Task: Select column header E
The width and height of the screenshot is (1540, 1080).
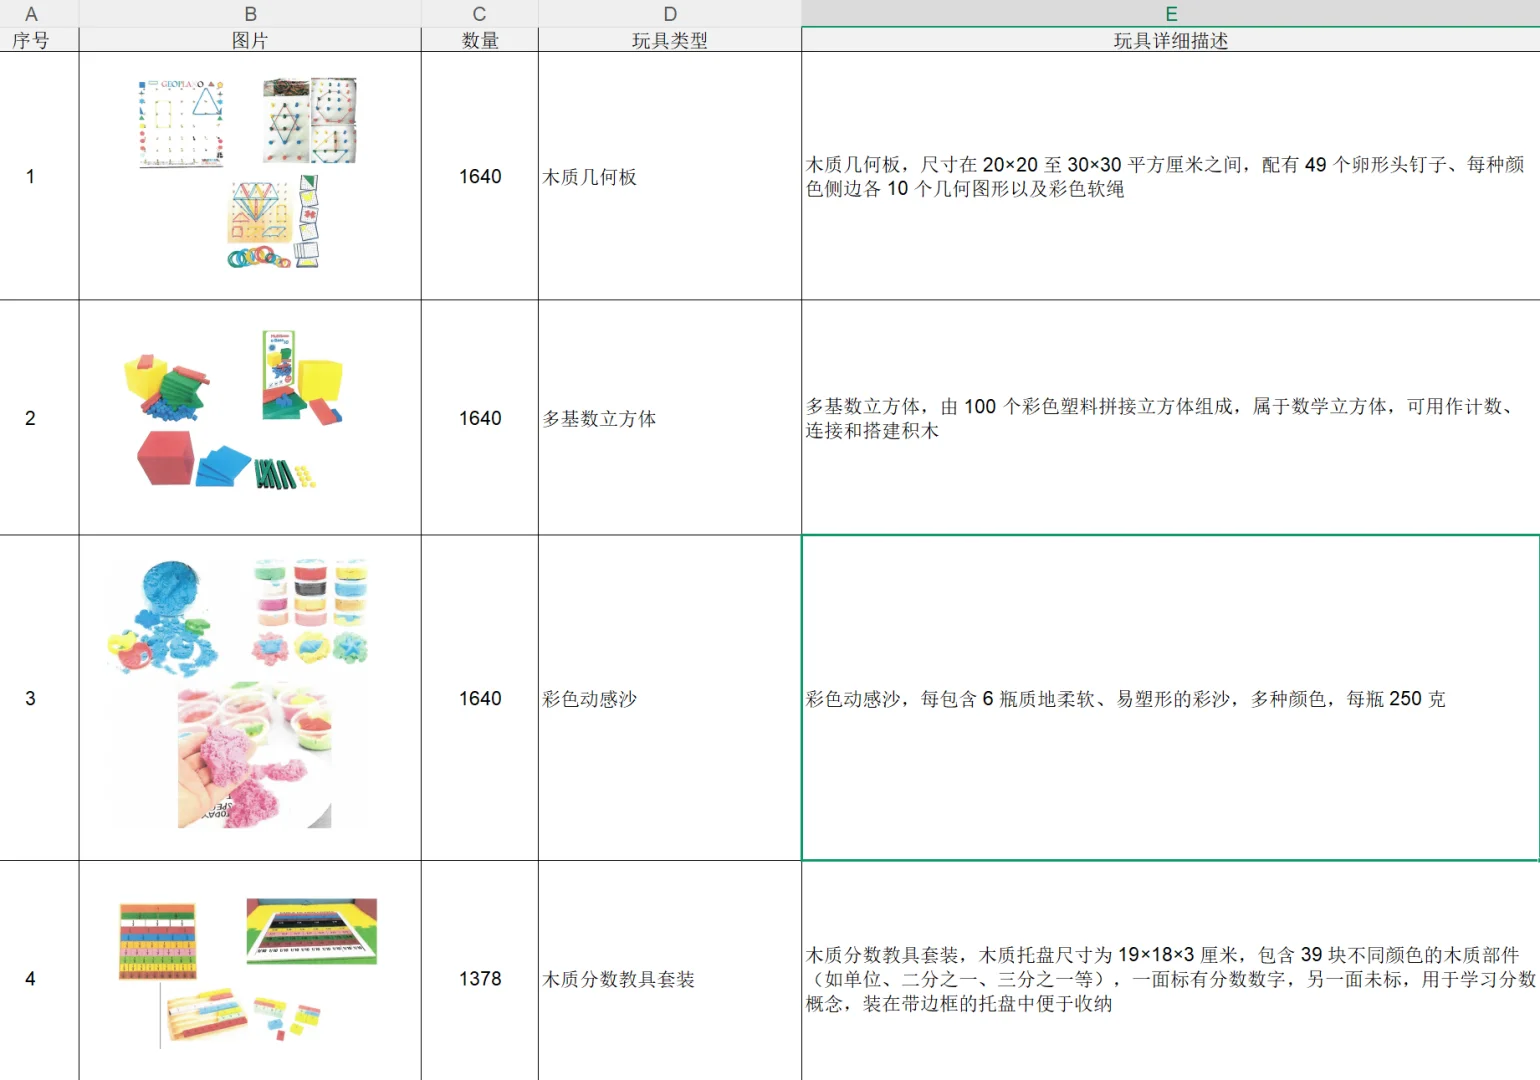Action: coord(1170,13)
